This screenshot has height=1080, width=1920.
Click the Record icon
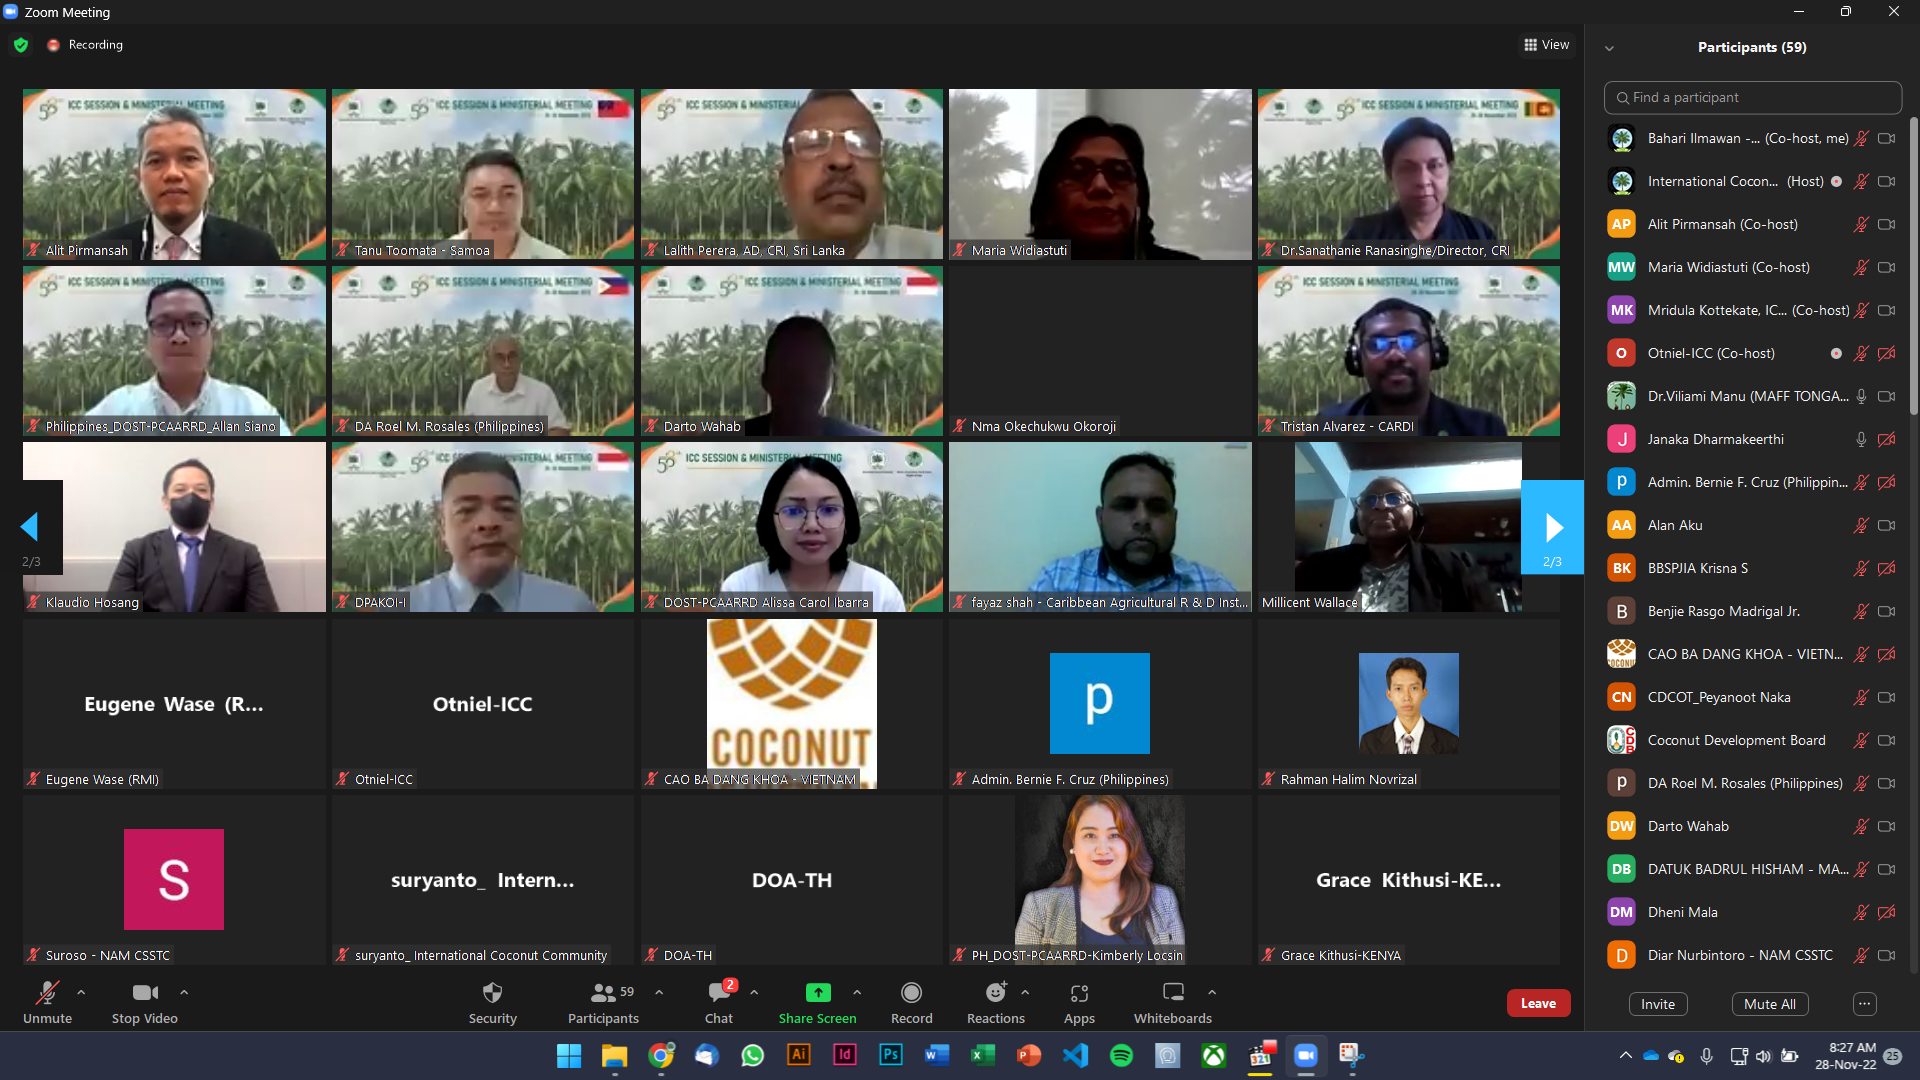click(x=910, y=993)
